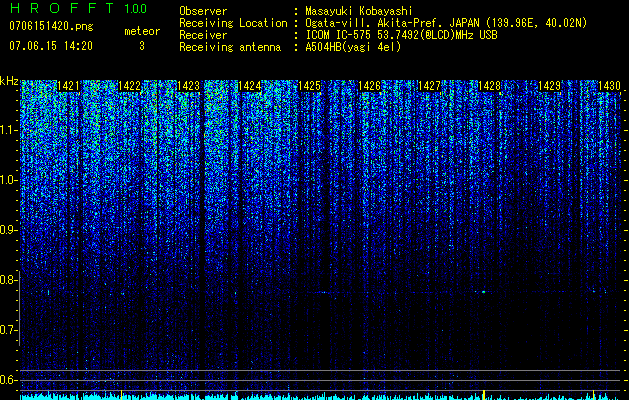Click the 1424 time marker

point(250,86)
